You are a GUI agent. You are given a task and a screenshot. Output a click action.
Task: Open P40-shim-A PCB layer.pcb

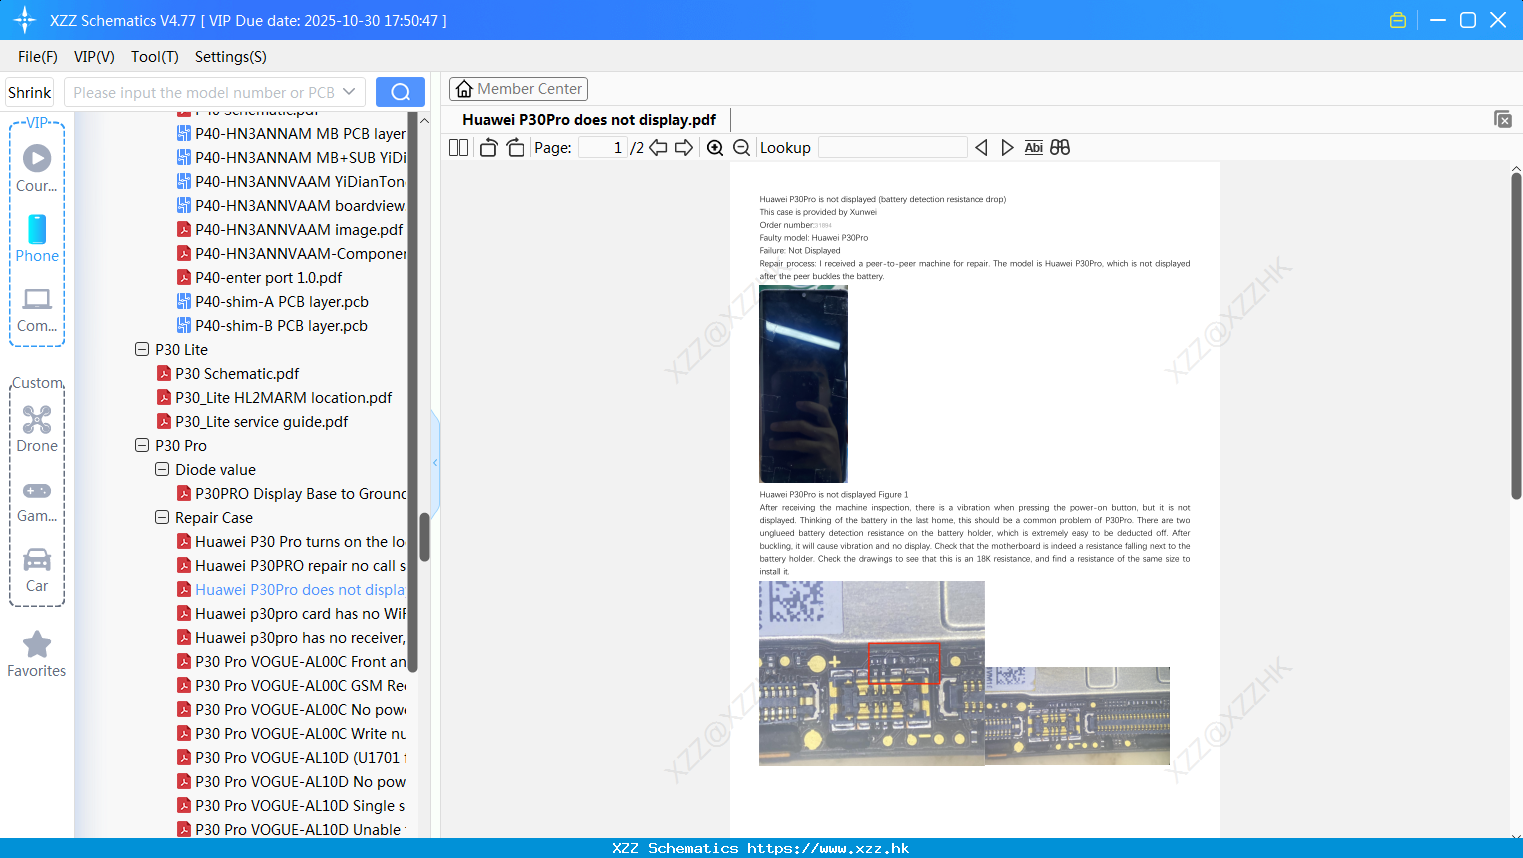272,301
